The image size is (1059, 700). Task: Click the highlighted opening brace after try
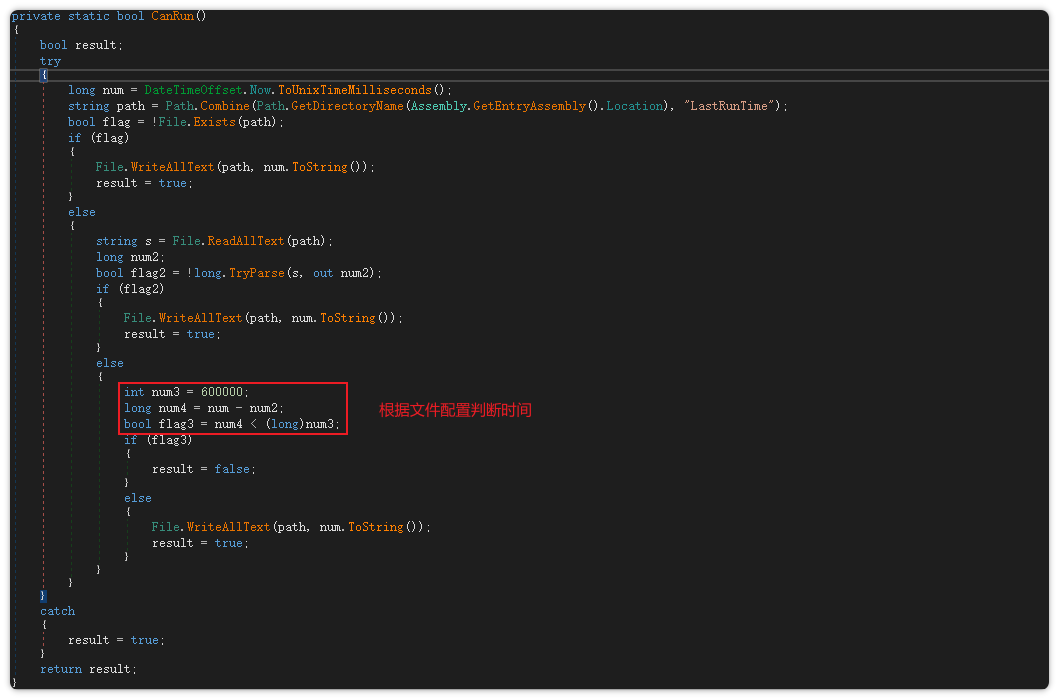click(43, 76)
